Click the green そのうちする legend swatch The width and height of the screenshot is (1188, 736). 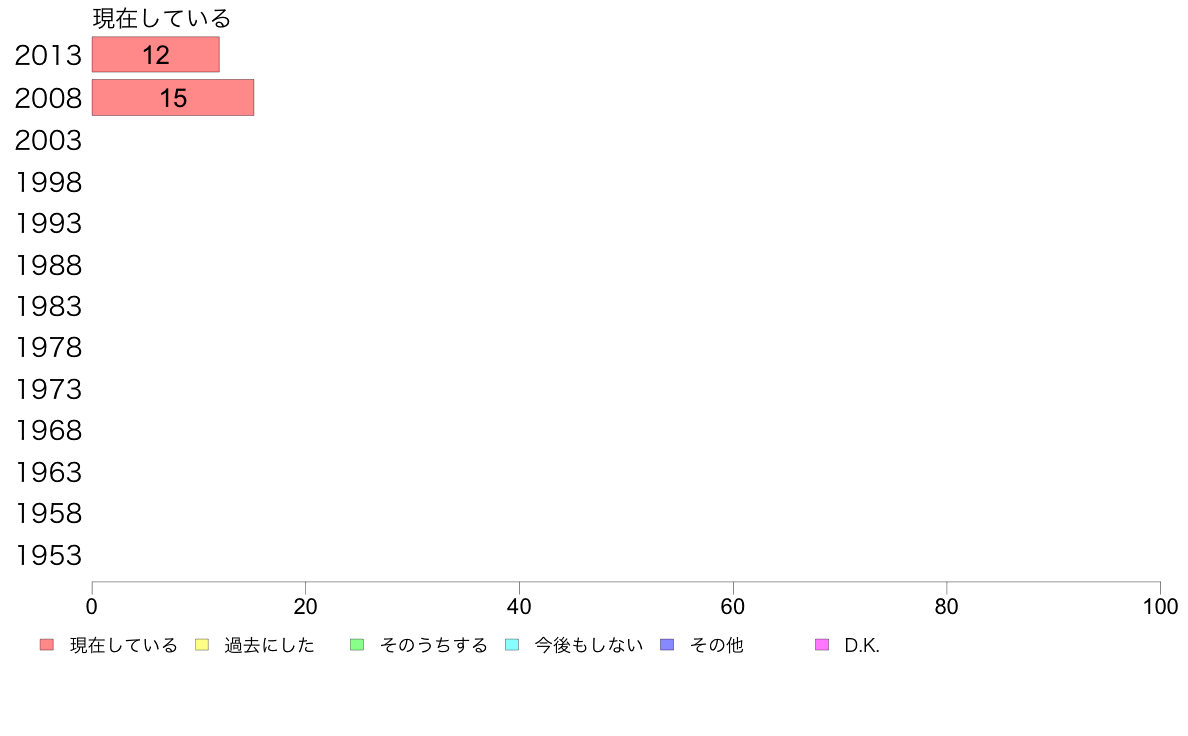(357, 645)
